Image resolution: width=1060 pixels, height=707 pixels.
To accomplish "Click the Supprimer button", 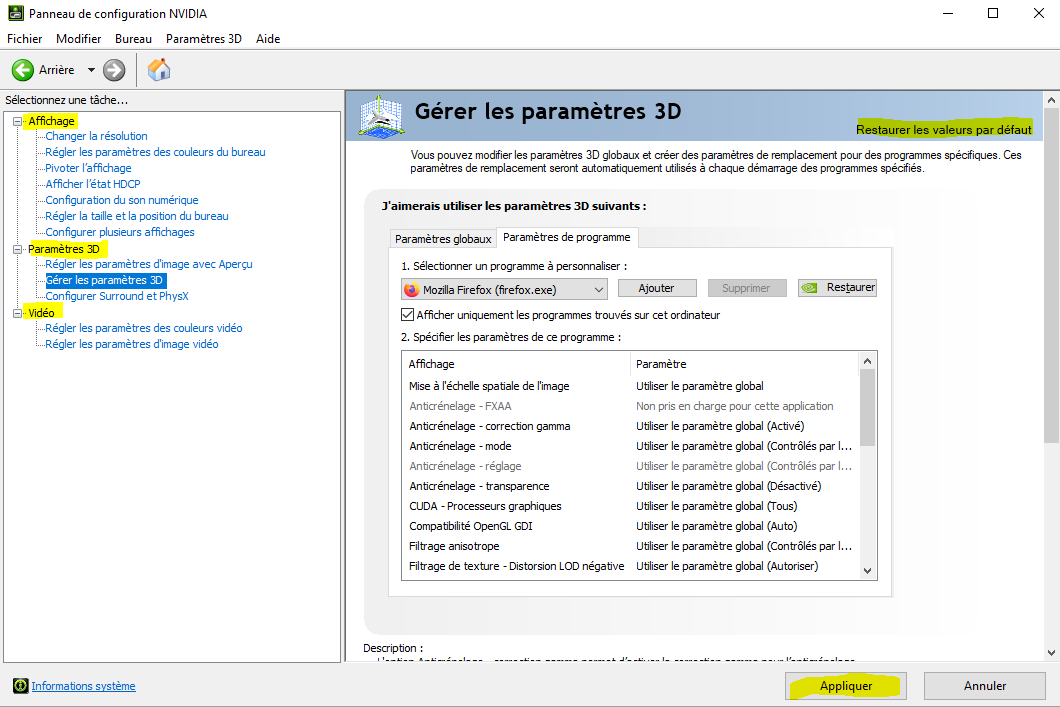I will pyautogui.click(x=746, y=288).
